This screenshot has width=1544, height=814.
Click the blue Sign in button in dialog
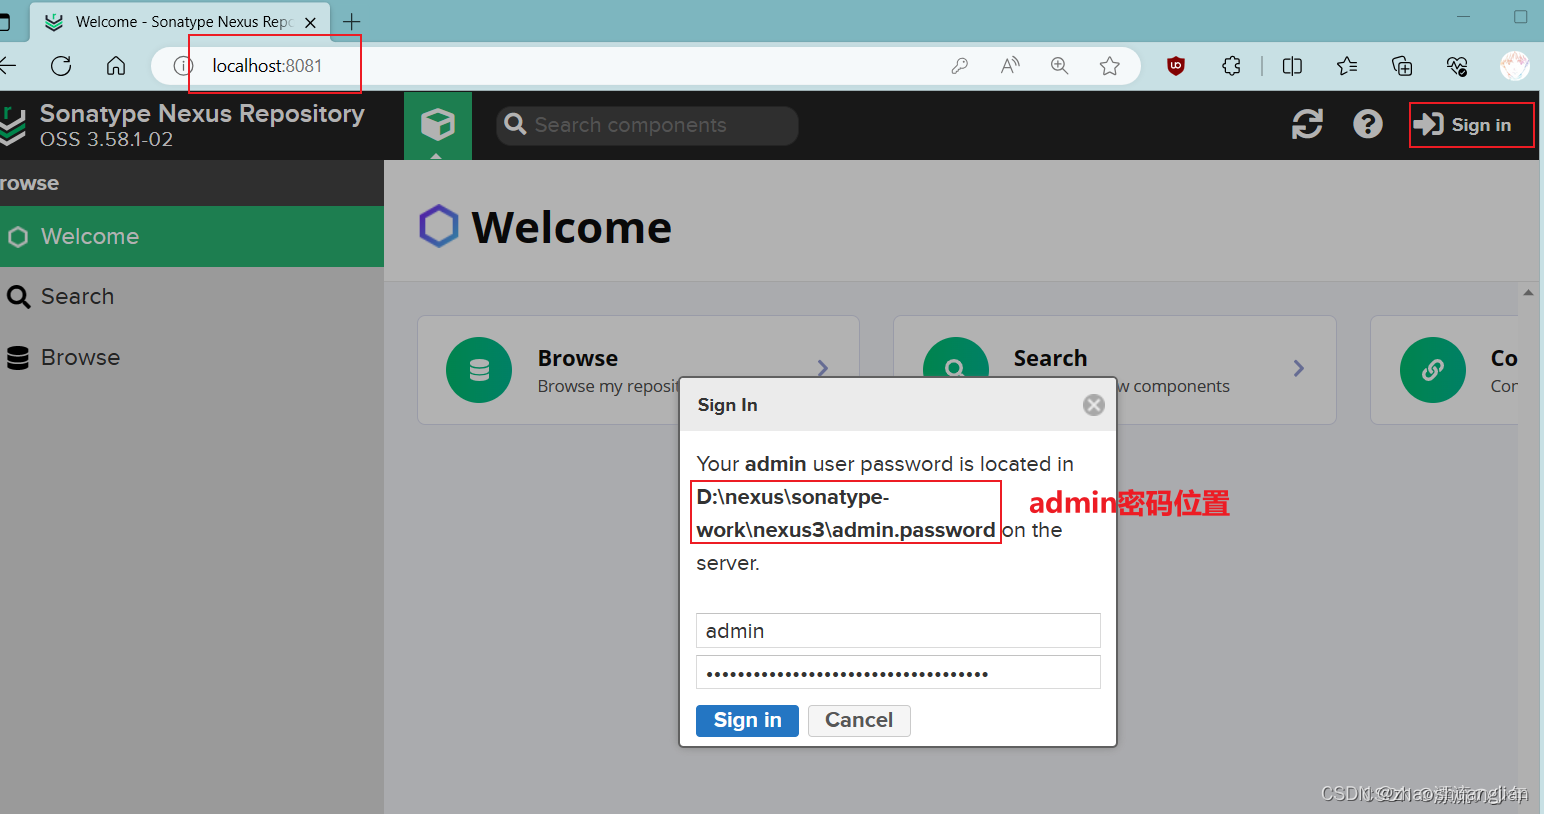tap(747, 721)
